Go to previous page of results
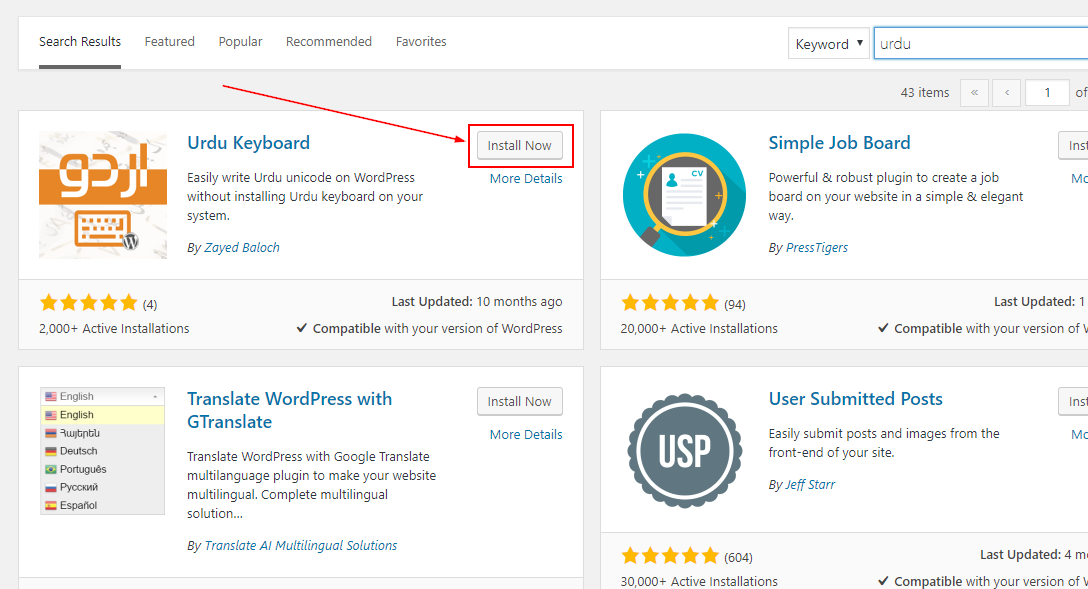 coord(1007,92)
